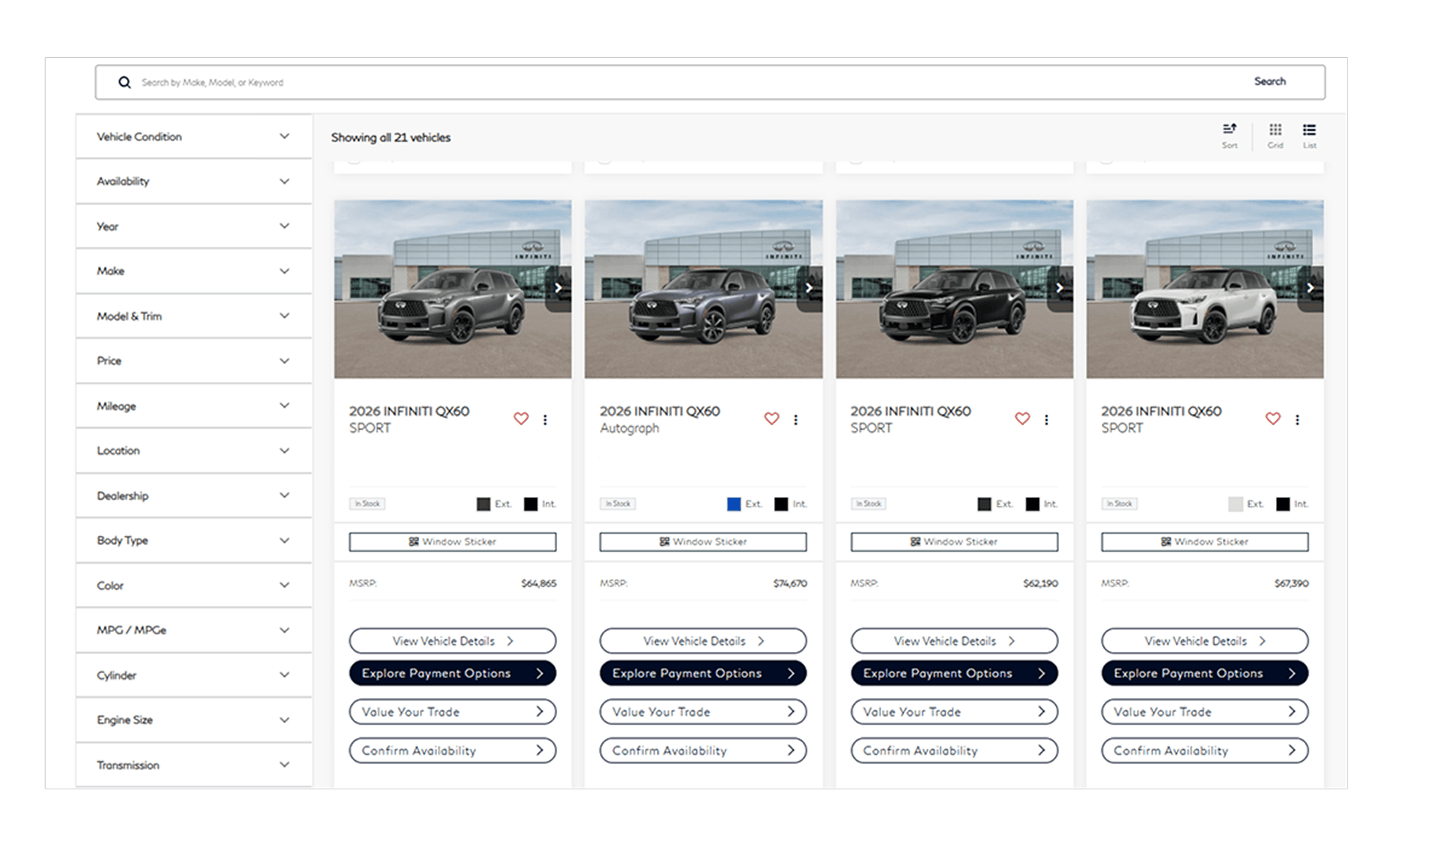1440x845 pixels.
Task: Expand the Mileage filter
Action: (194, 406)
